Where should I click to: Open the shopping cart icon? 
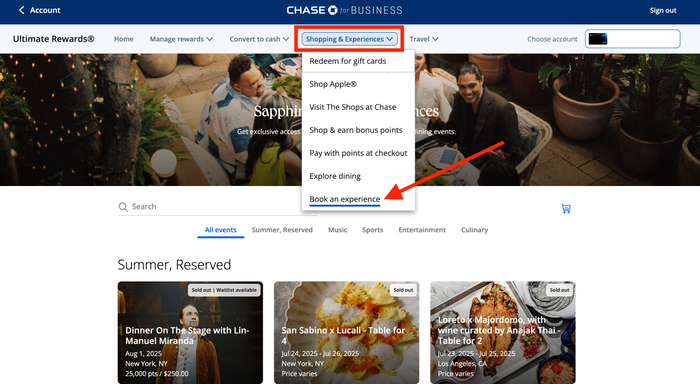566,209
